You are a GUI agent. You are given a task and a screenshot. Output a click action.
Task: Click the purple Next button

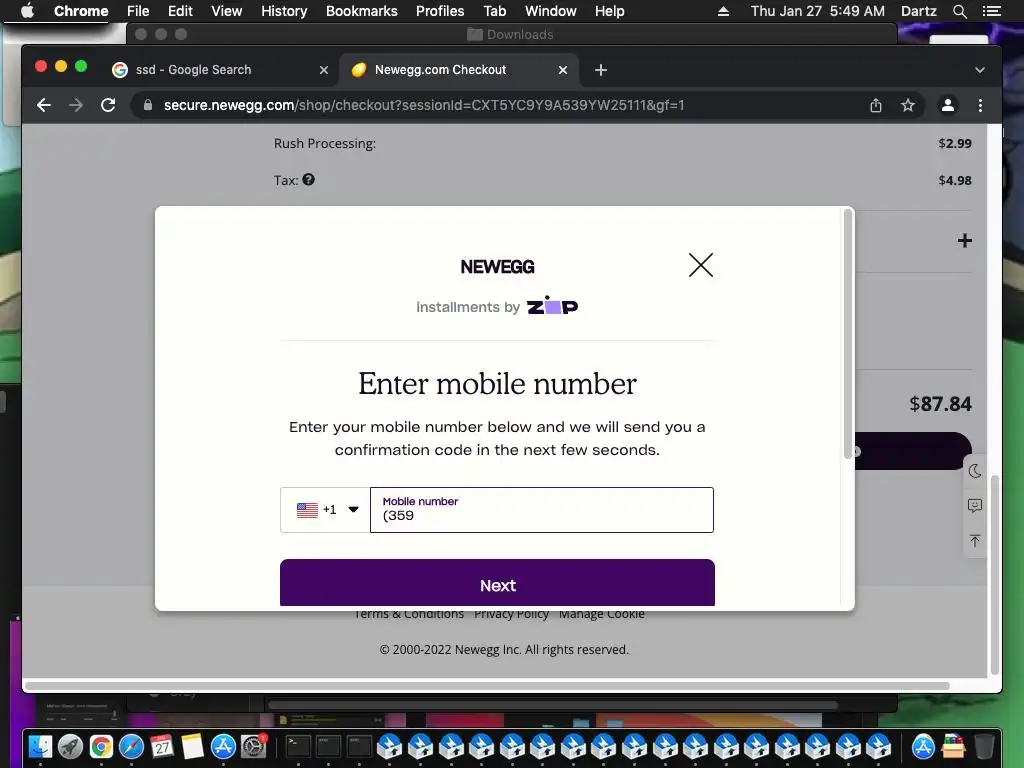pyautogui.click(x=497, y=583)
